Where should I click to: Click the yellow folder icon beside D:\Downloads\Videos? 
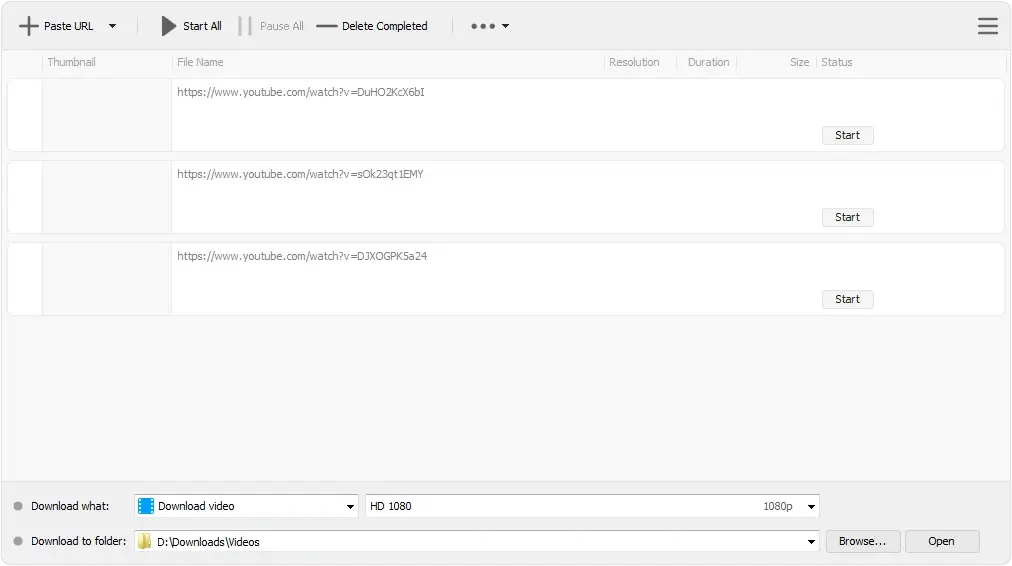point(145,541)
